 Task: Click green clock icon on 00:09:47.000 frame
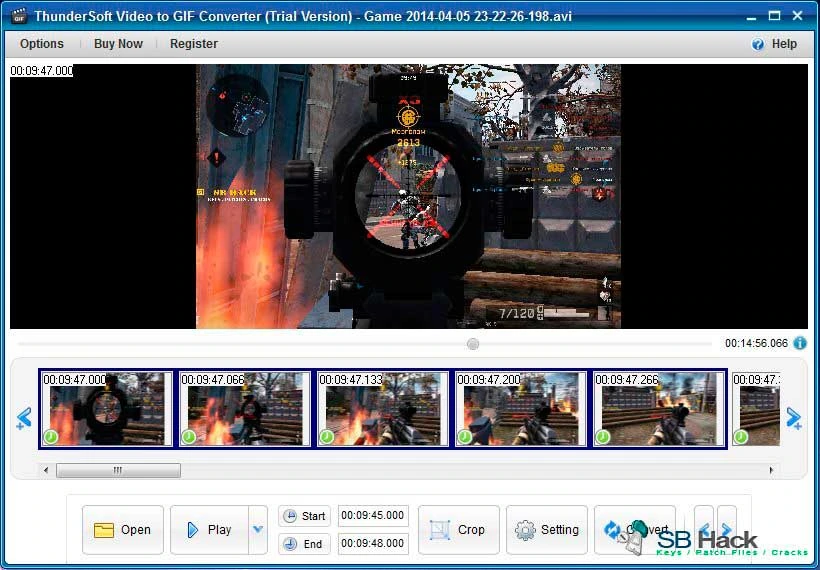51,437
